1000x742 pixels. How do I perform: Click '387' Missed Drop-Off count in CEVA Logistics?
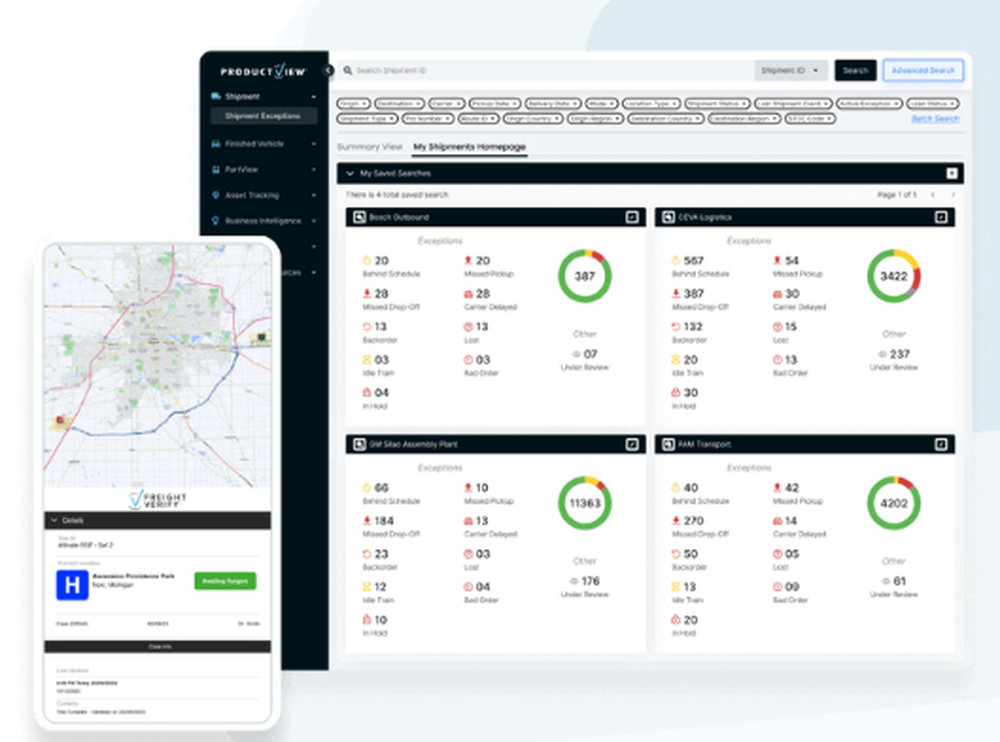(694, 293)
